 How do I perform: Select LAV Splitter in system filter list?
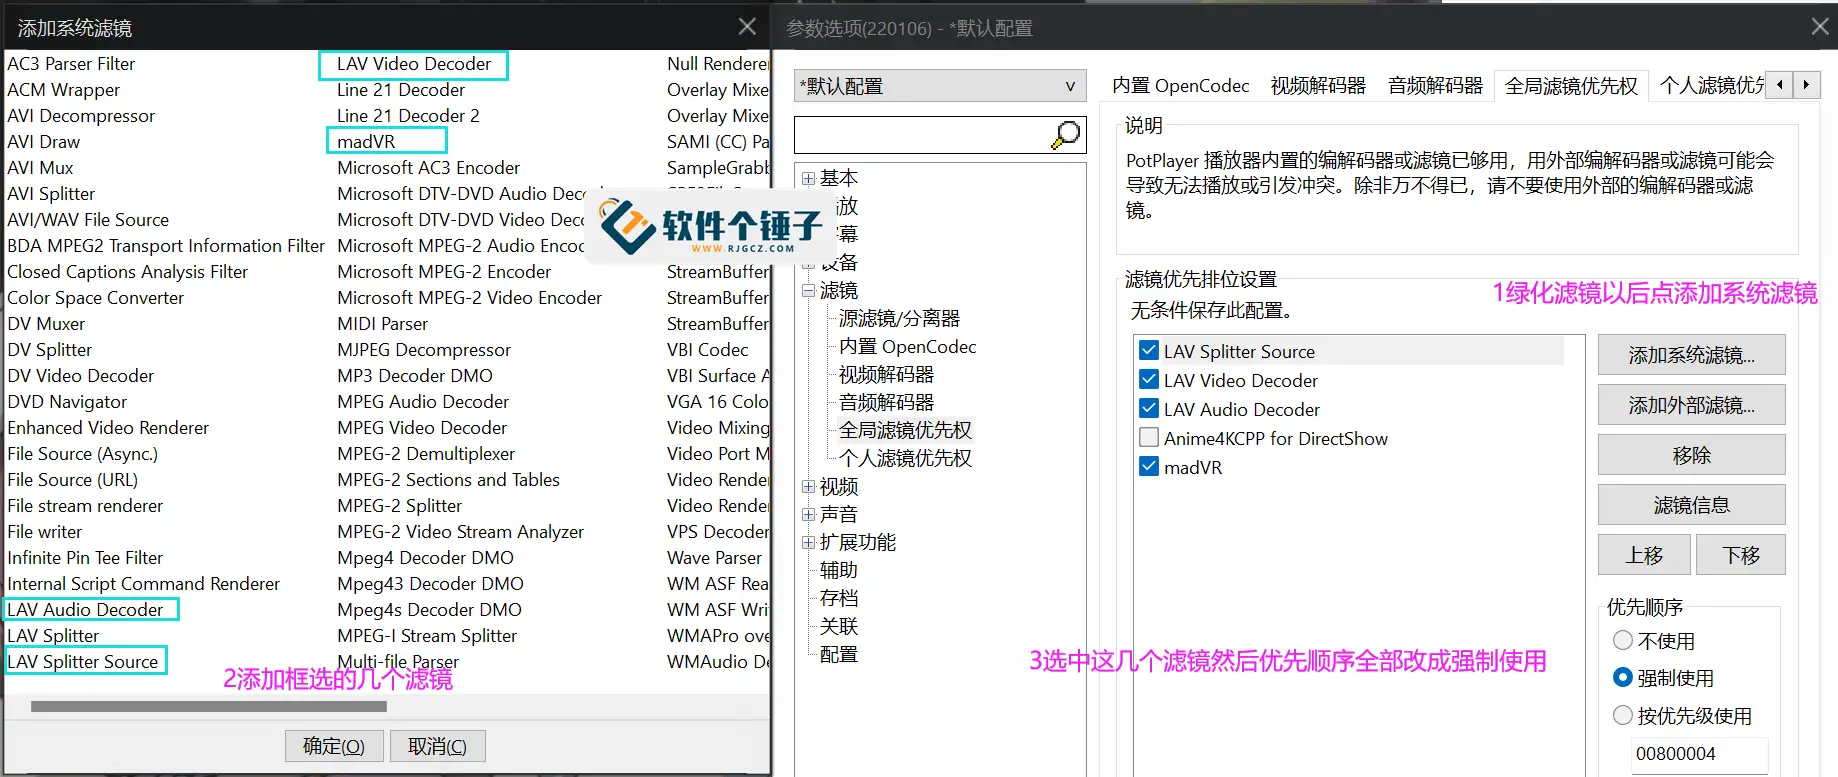click(53, 636)
